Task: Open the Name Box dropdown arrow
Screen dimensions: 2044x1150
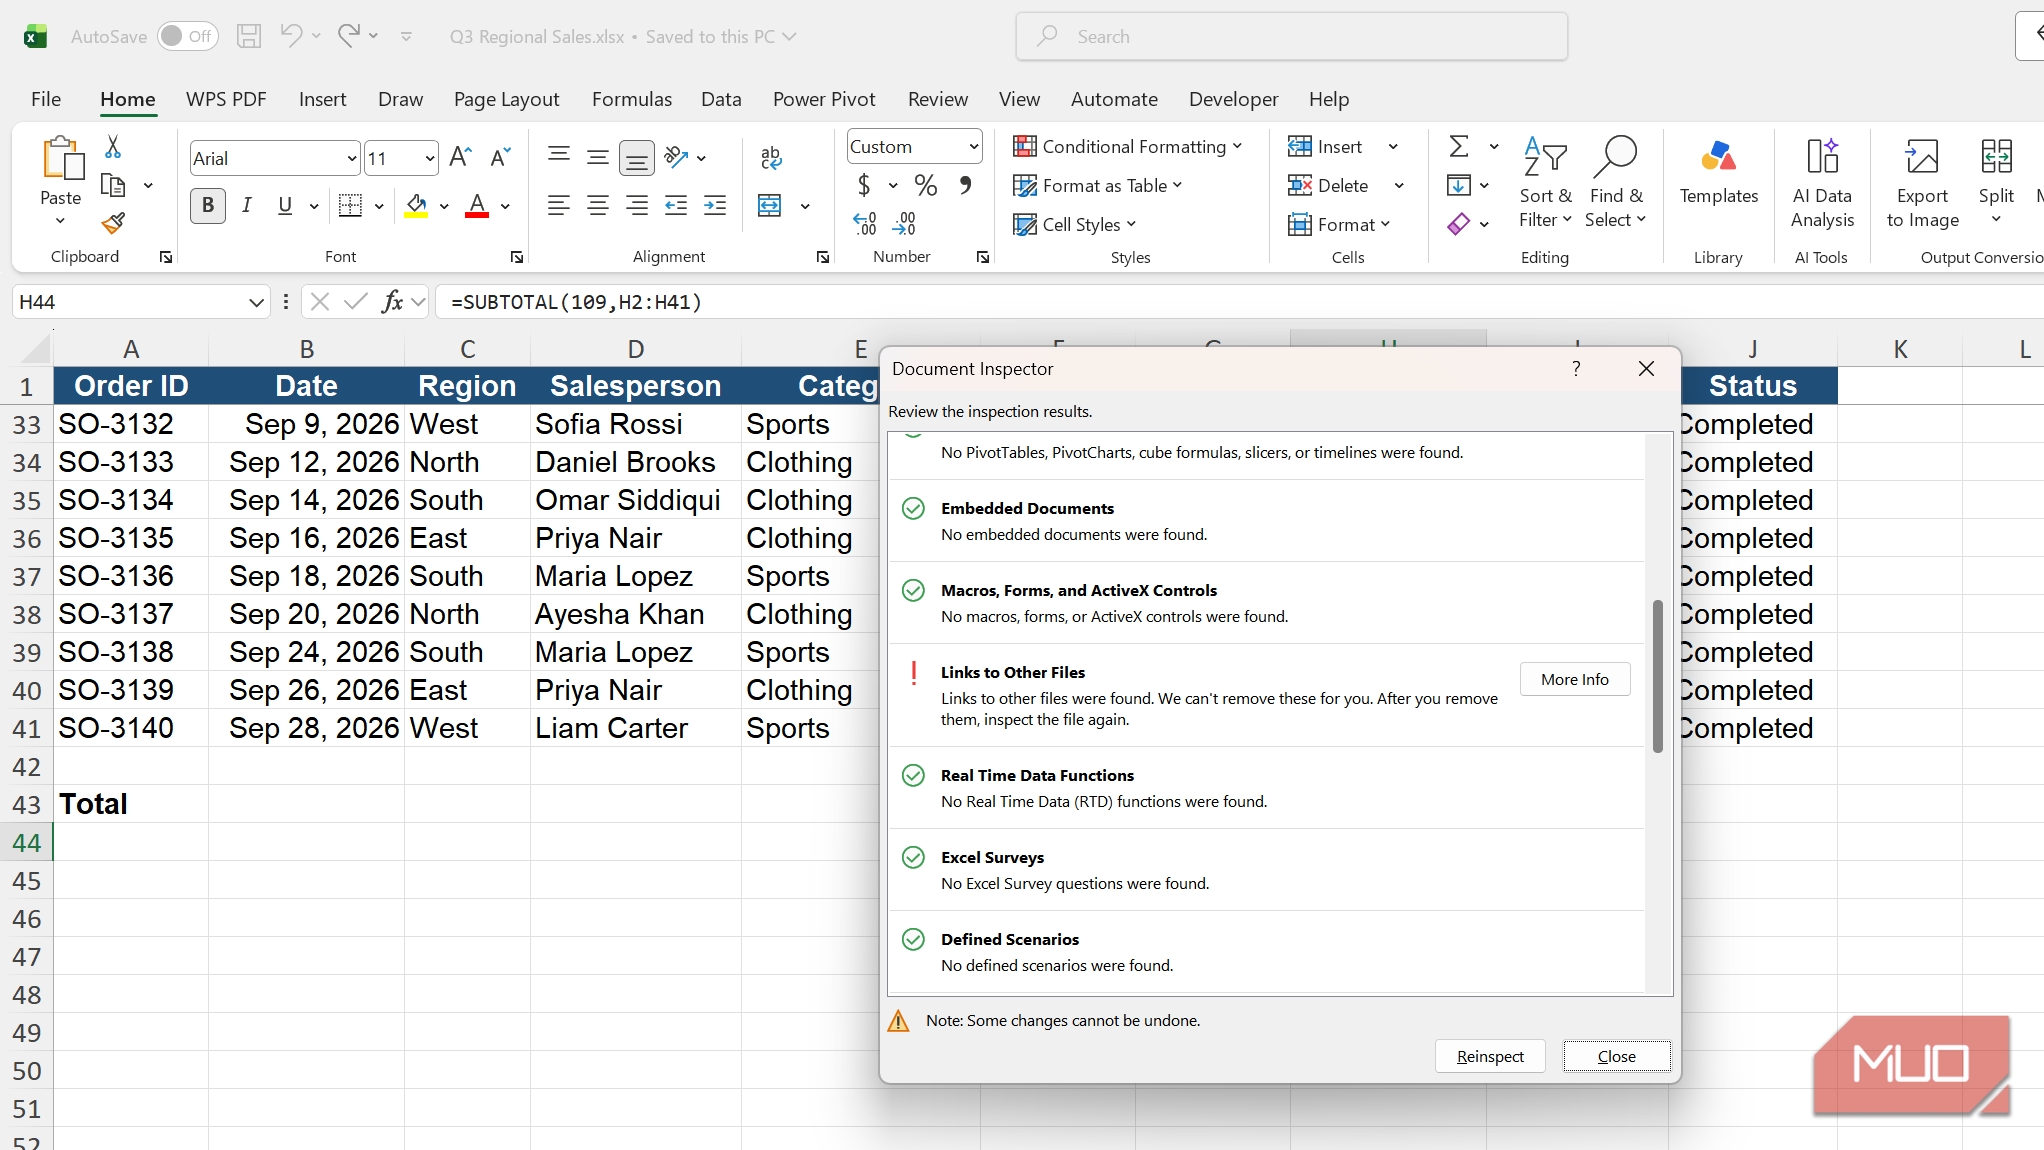Action: (x=256, y=302)
